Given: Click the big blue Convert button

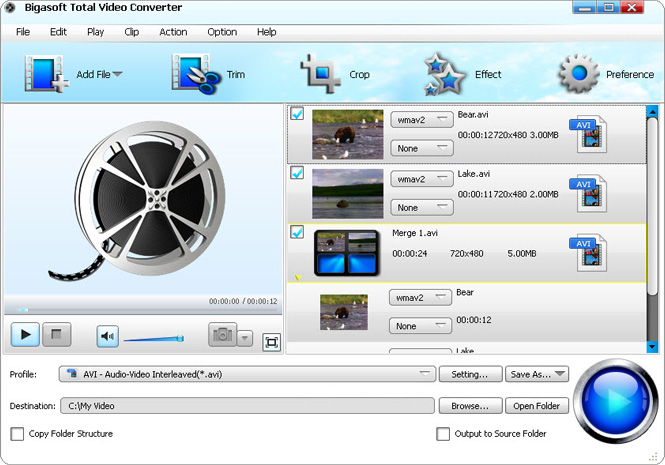Looking at the screenshot, I should [616, 401].
